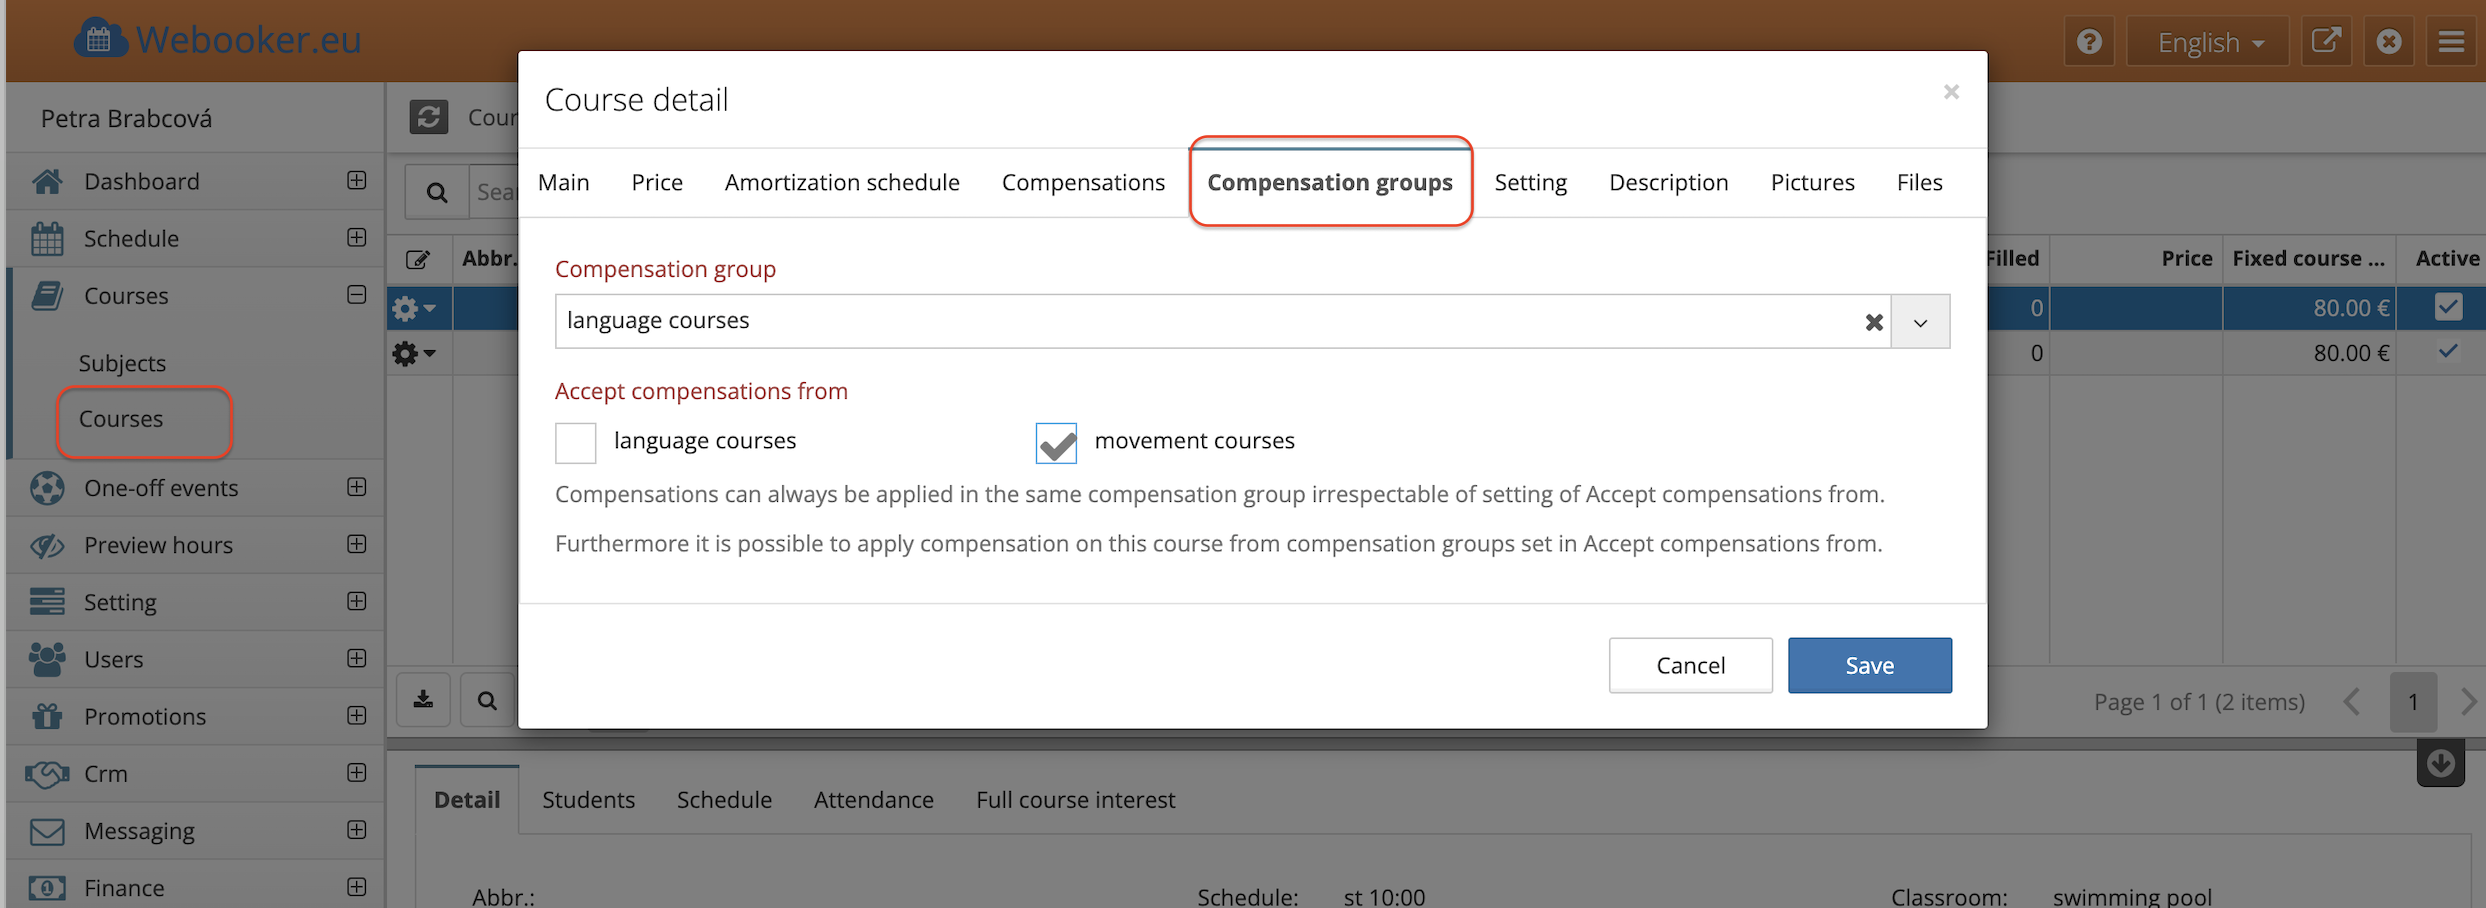Open the Amortization schedule tab
This screenshot has width=2486, height=908.
[x=842, y=183]
